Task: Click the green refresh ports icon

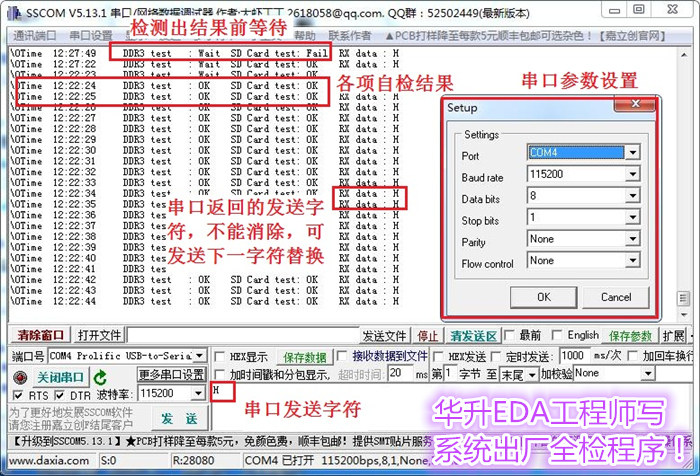Action: [x=100, y=378]
